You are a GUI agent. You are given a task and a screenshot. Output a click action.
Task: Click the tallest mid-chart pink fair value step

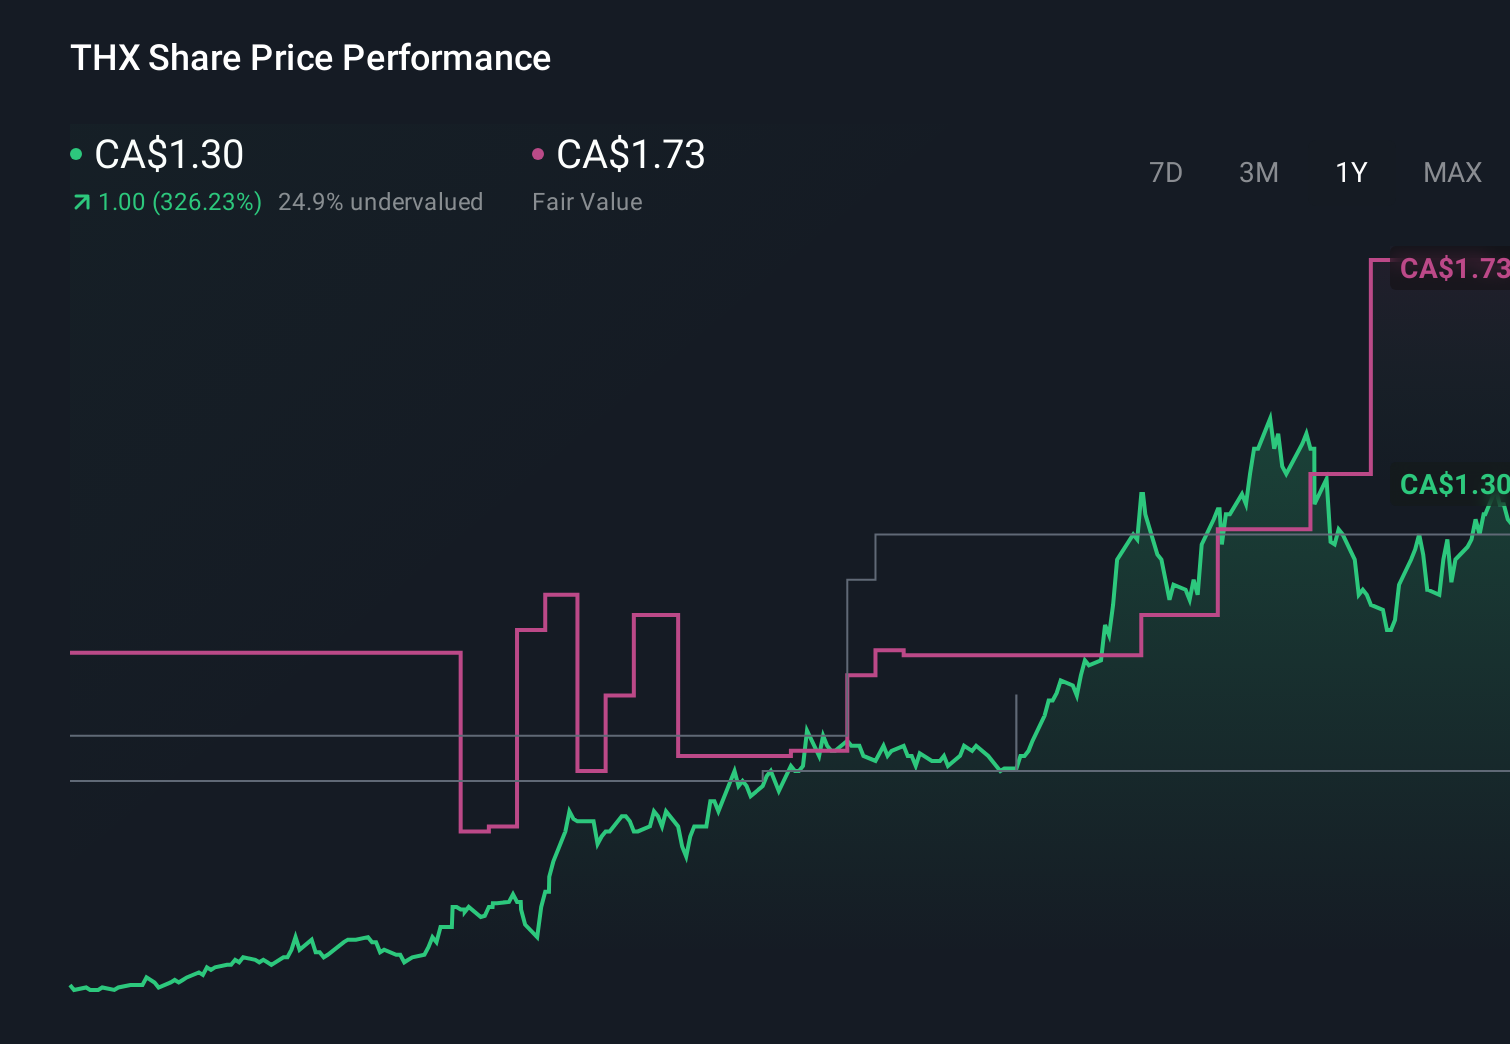click(x=561, y=595)
